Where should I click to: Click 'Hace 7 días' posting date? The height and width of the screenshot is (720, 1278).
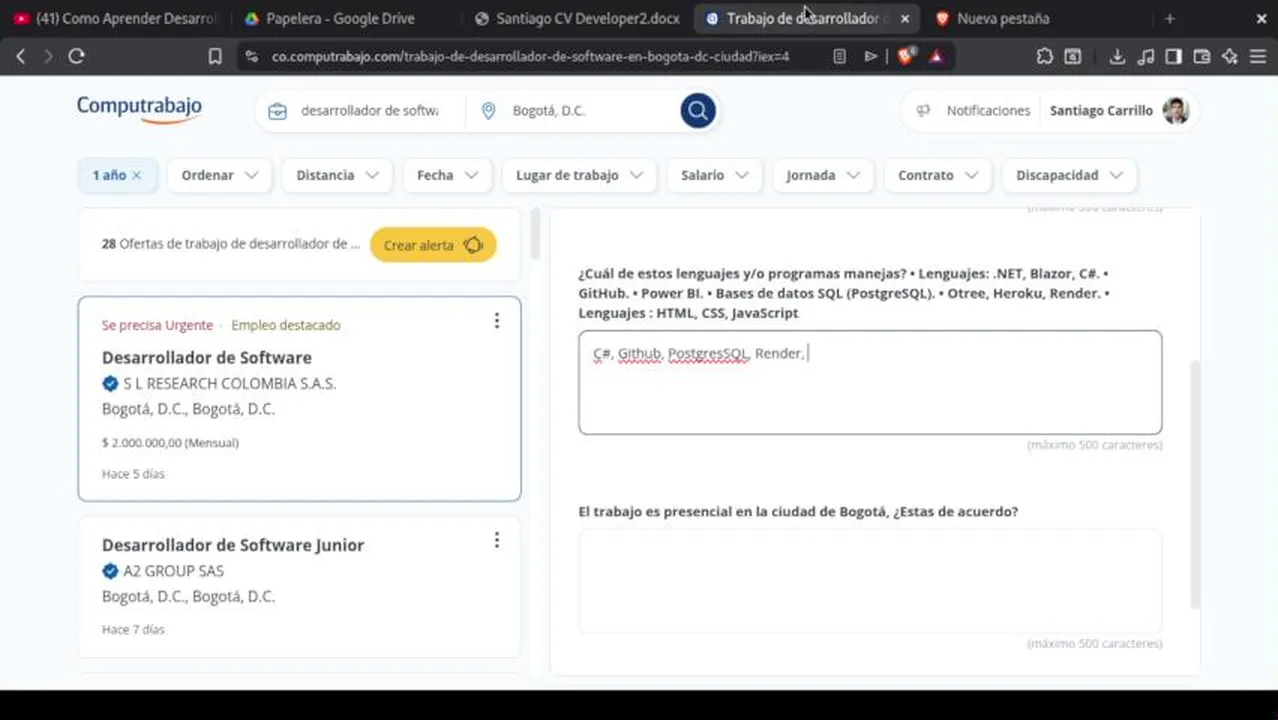pyautogui.click(x=133, y=630)
